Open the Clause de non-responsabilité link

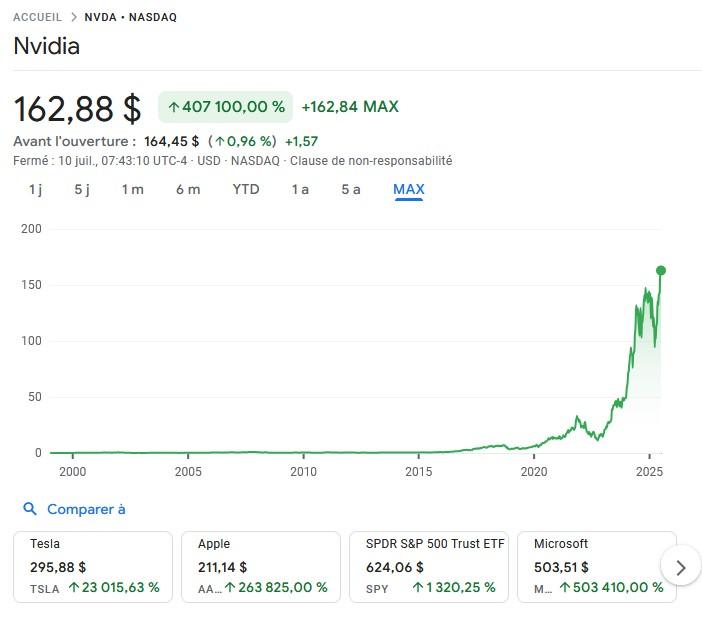click(x=371, y=161)
